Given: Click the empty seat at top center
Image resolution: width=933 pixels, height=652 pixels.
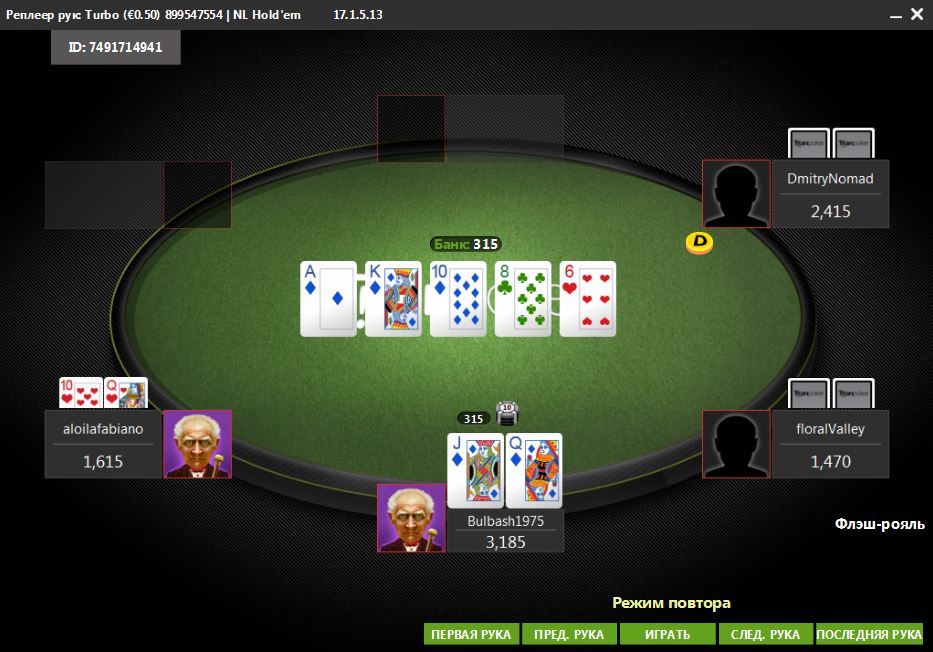Looking at the screenshot, I should (x=470, y=128).
